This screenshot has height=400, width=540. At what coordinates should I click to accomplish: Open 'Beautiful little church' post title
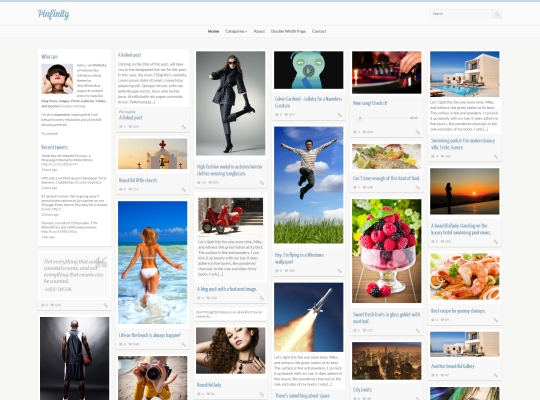138,180
